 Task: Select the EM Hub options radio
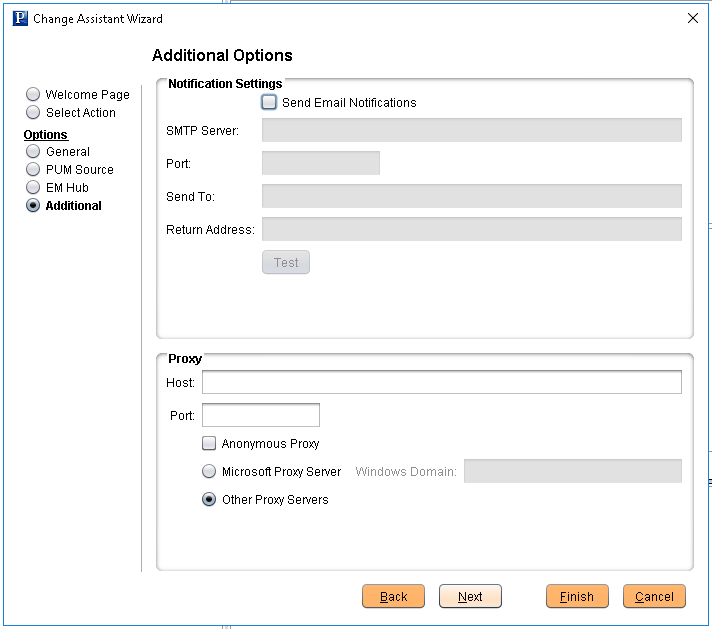(x=33, y=187)
